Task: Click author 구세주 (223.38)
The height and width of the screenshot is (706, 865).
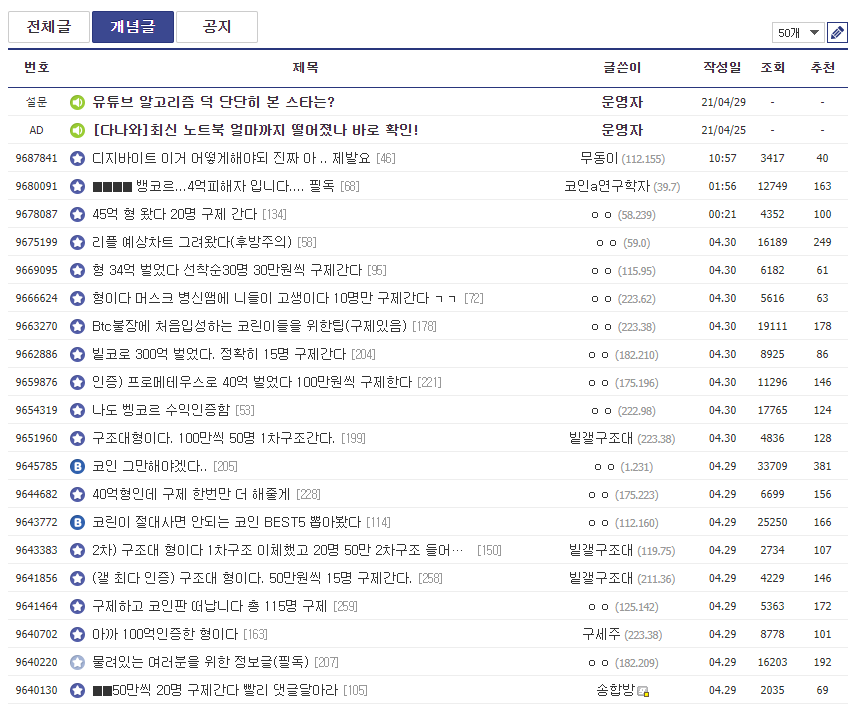Action: pyautogui.click(x=622, y=635)
